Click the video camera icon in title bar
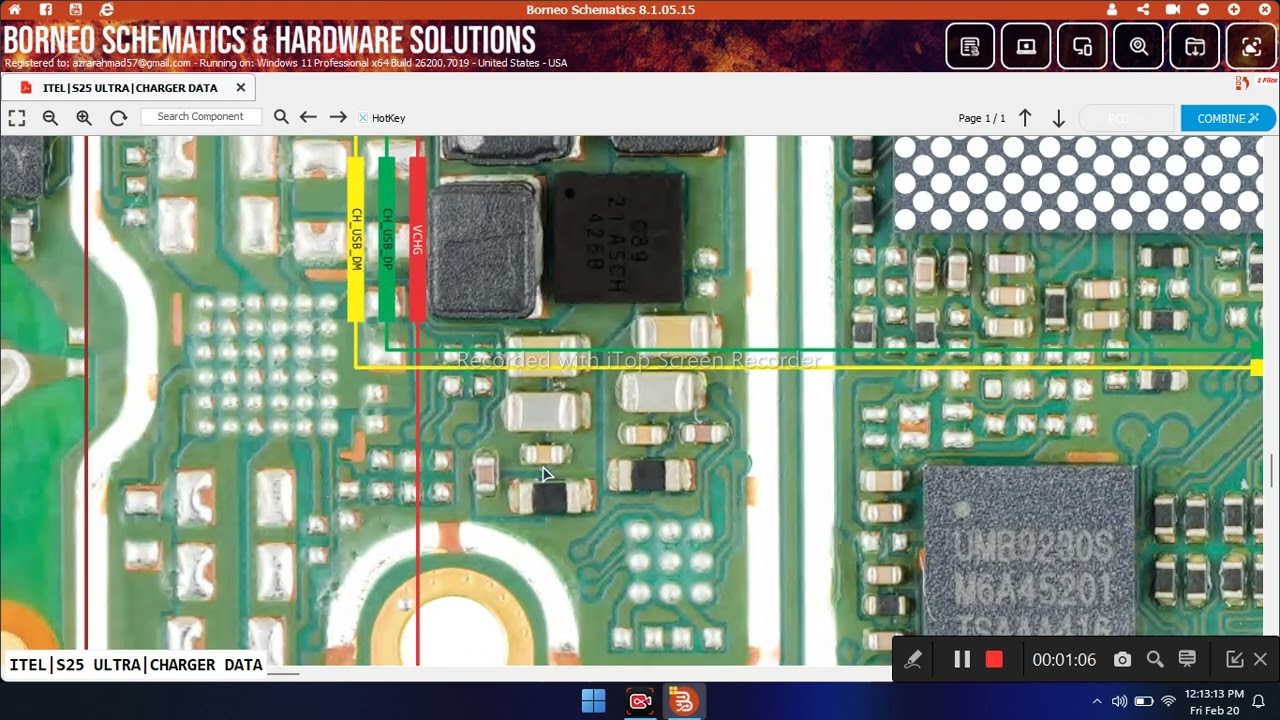This screenshot has height=720, width=1280. [1173, 9]
